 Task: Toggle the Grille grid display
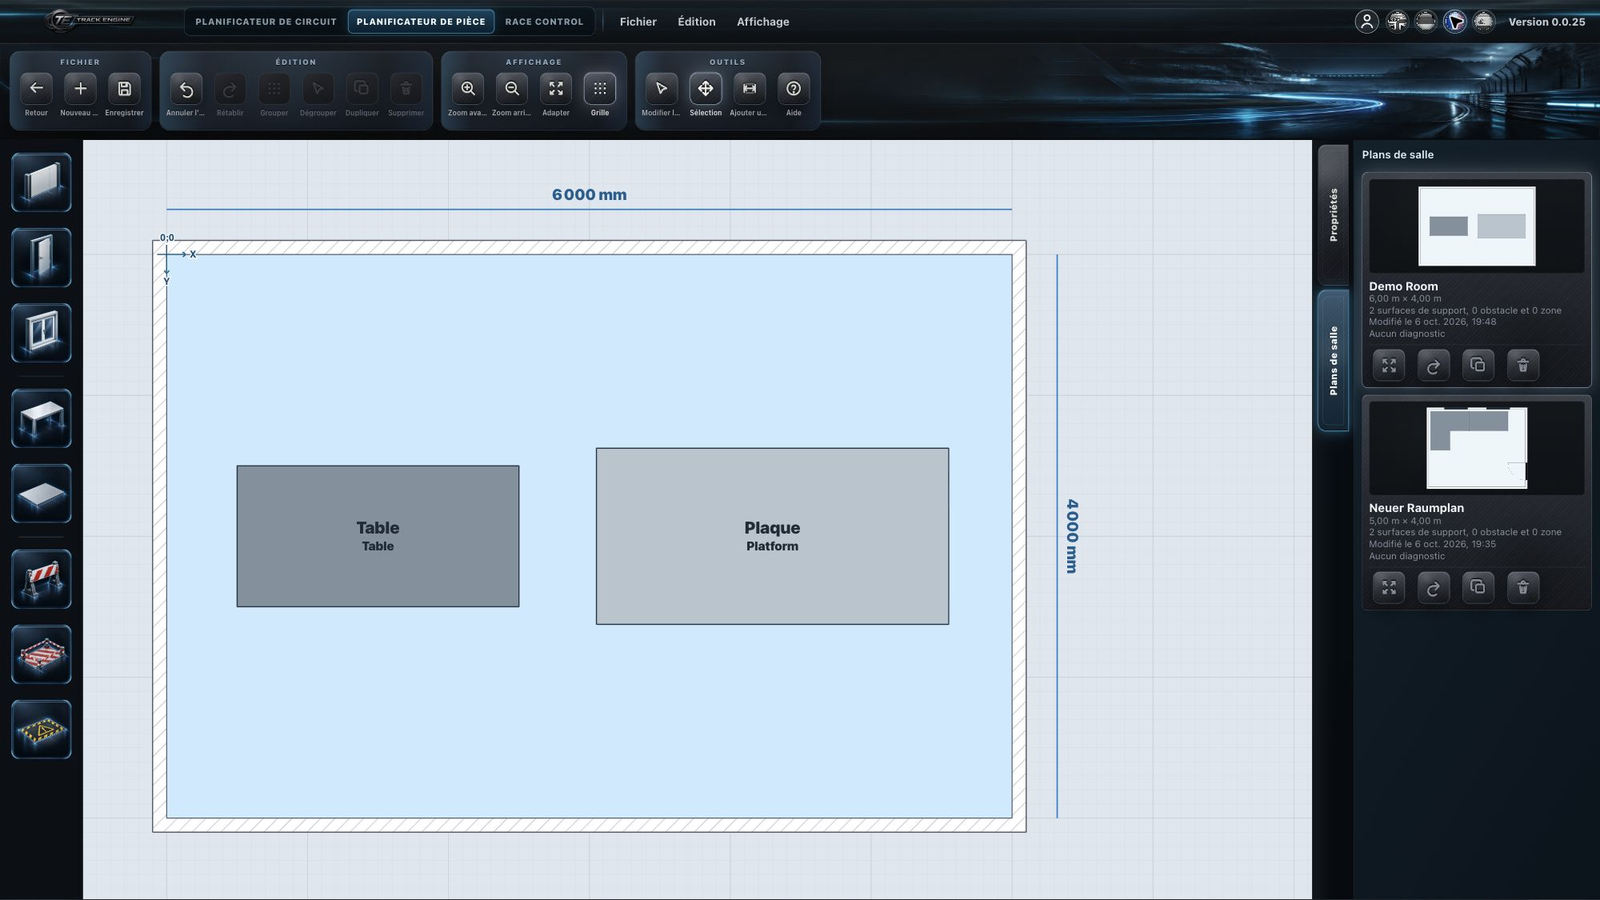[600, 89]
